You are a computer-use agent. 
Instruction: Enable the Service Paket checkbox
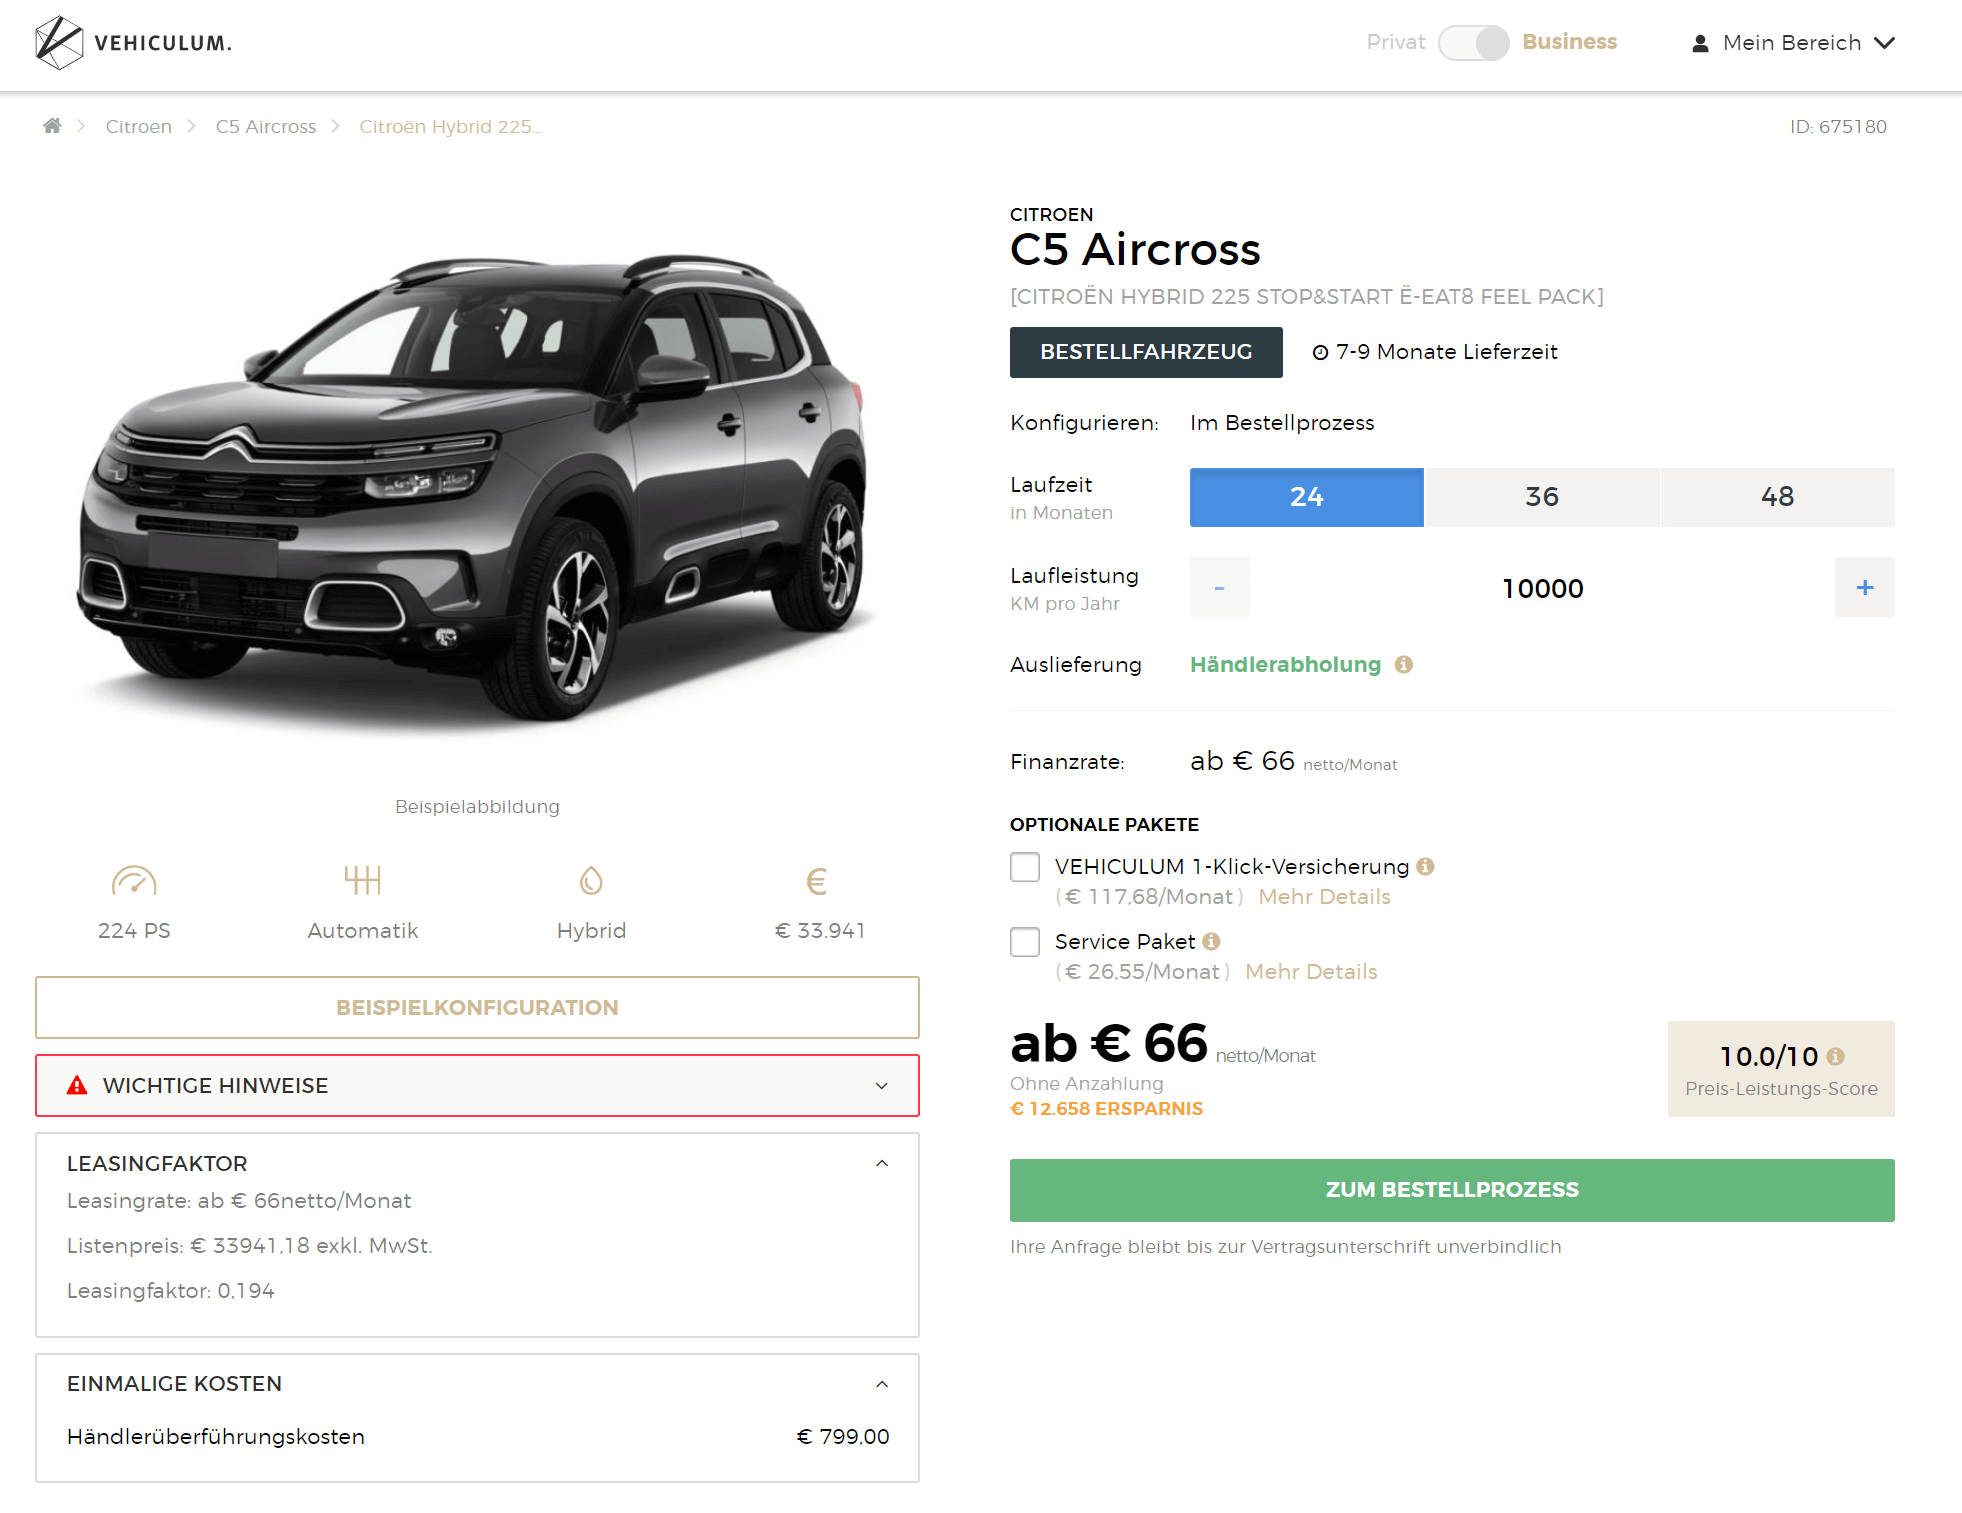(x=1025, y=942)
